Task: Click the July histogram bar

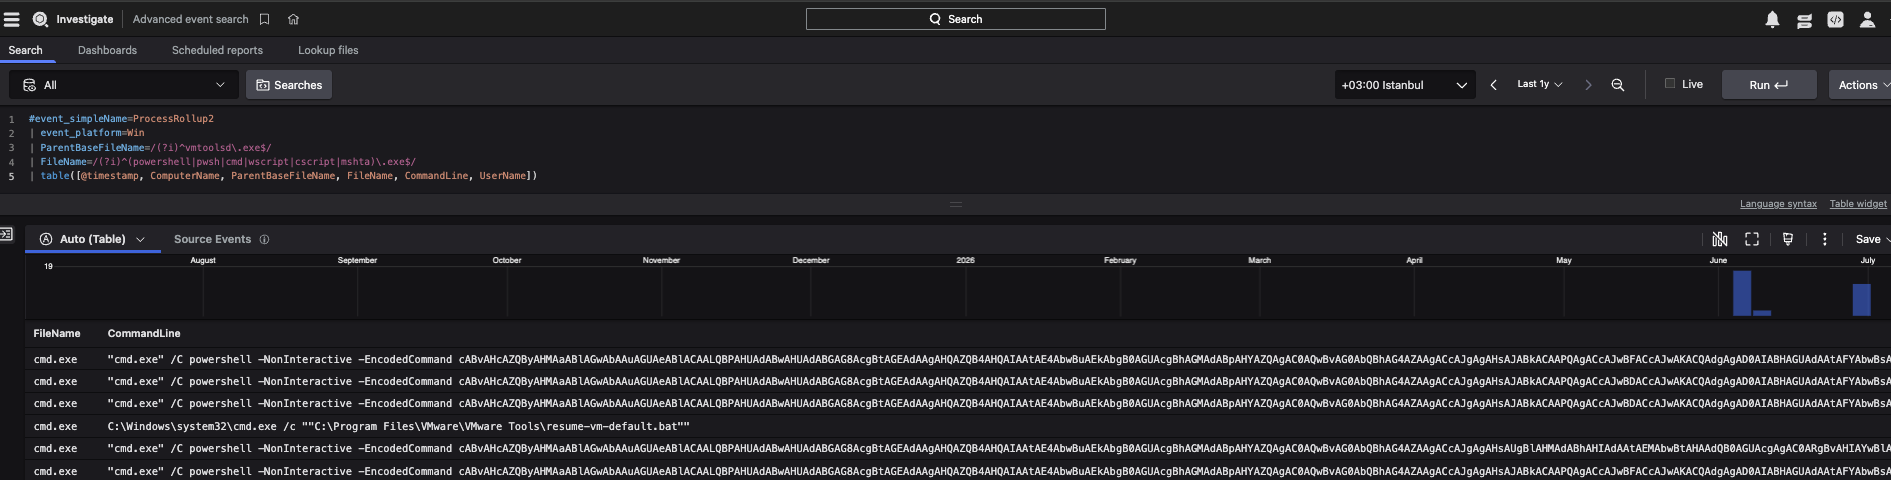Action: (x=1861, y=300)
